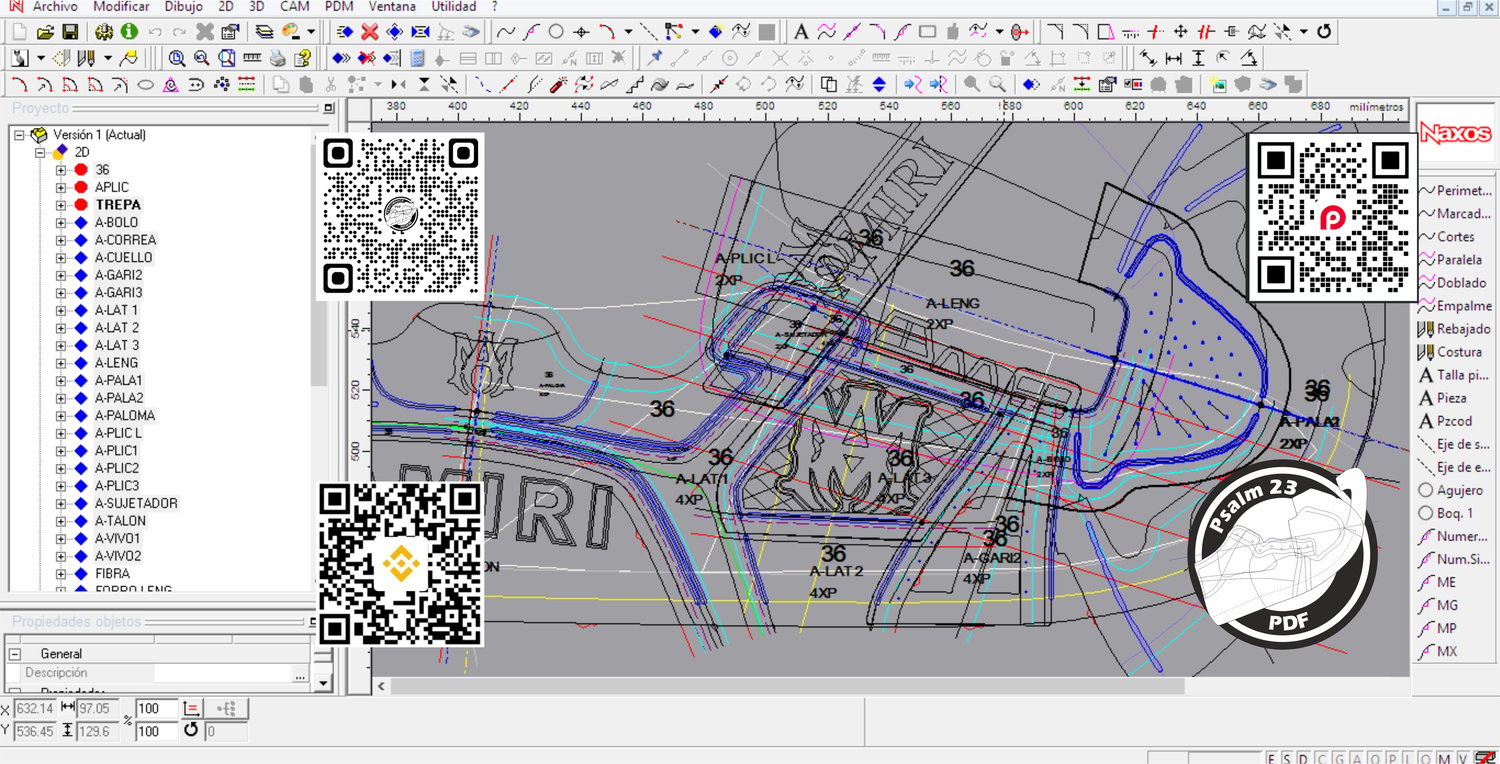This screenshot has height=764, width=1500.
Task: Expand the A-SUJETADOR tree node
Action: pos(61,503)
